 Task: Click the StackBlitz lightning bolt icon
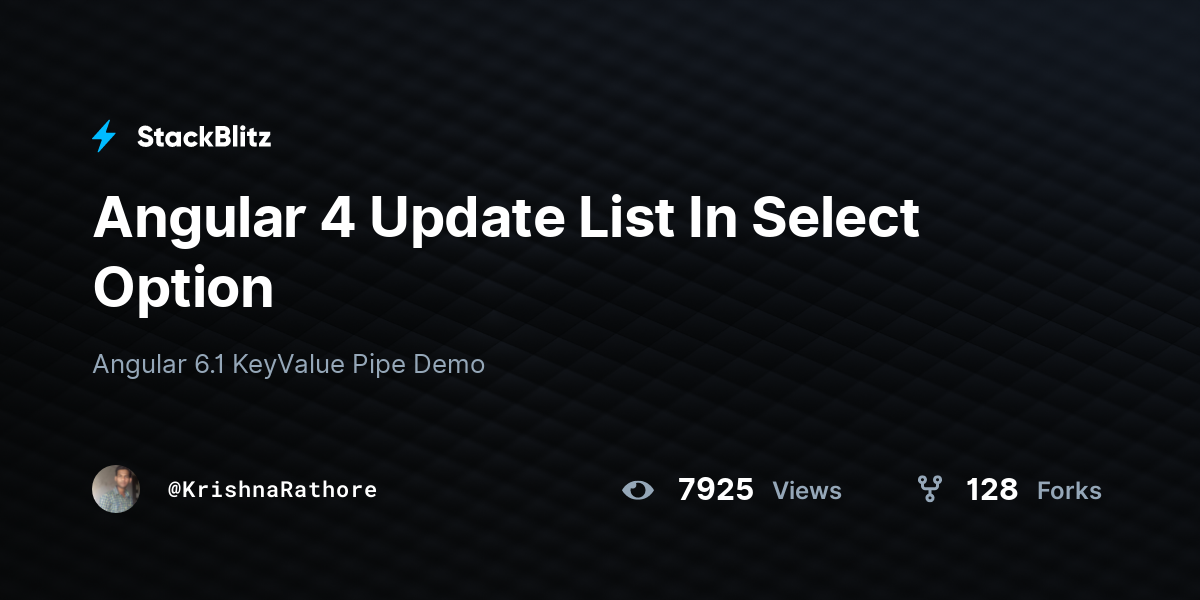click(104, 137)
